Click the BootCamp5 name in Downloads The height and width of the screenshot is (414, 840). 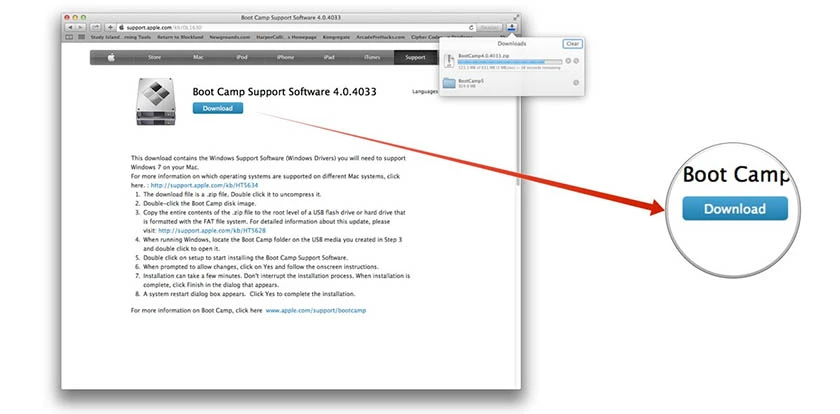pyautogui.click(x=471, y=80)
